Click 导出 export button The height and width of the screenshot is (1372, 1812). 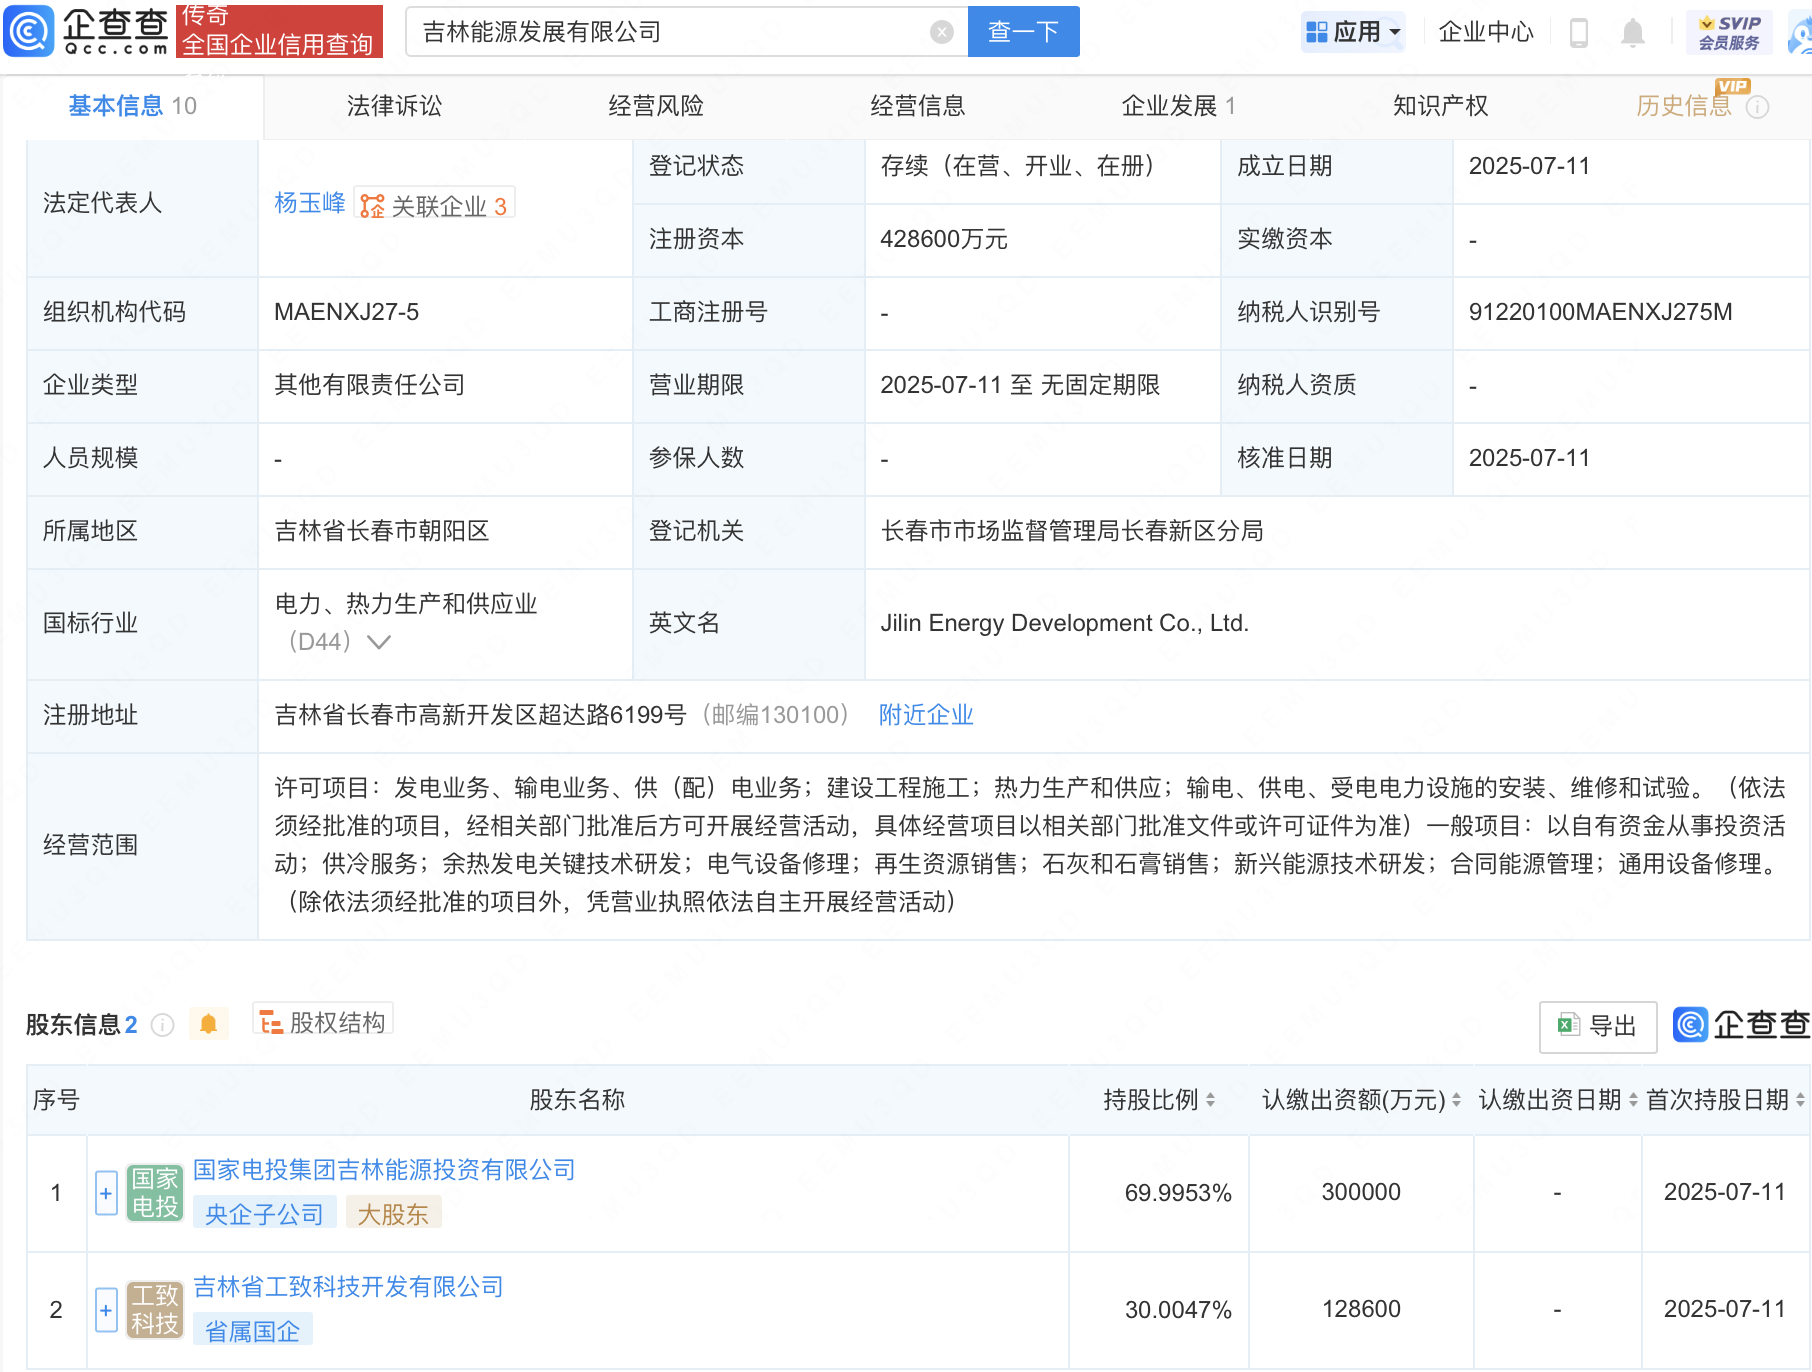(1597, 1027)
